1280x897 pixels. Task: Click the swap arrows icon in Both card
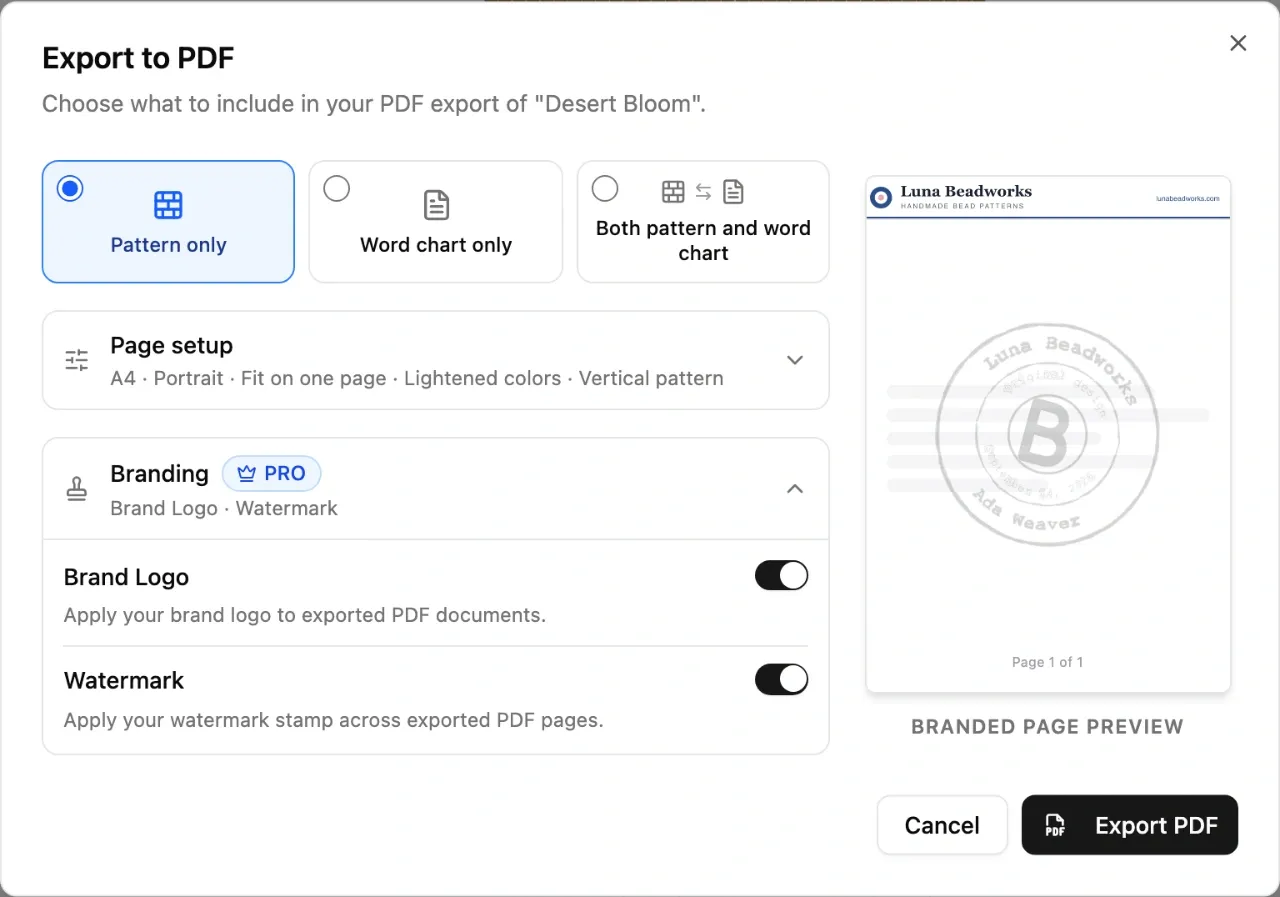[703, 191]
